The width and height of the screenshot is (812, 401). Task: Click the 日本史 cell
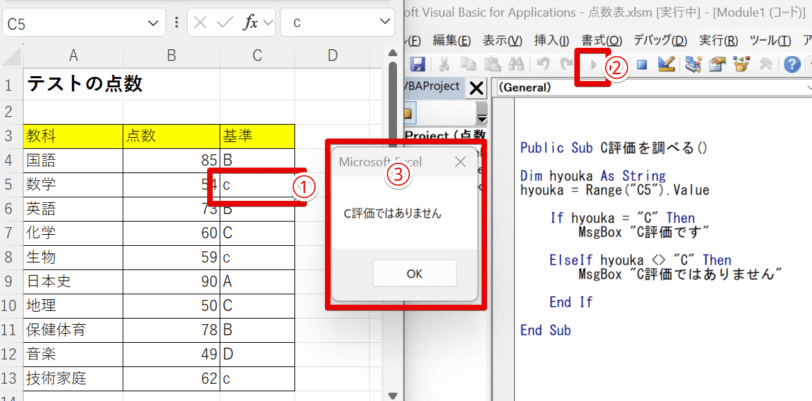[x=73, y=281]
